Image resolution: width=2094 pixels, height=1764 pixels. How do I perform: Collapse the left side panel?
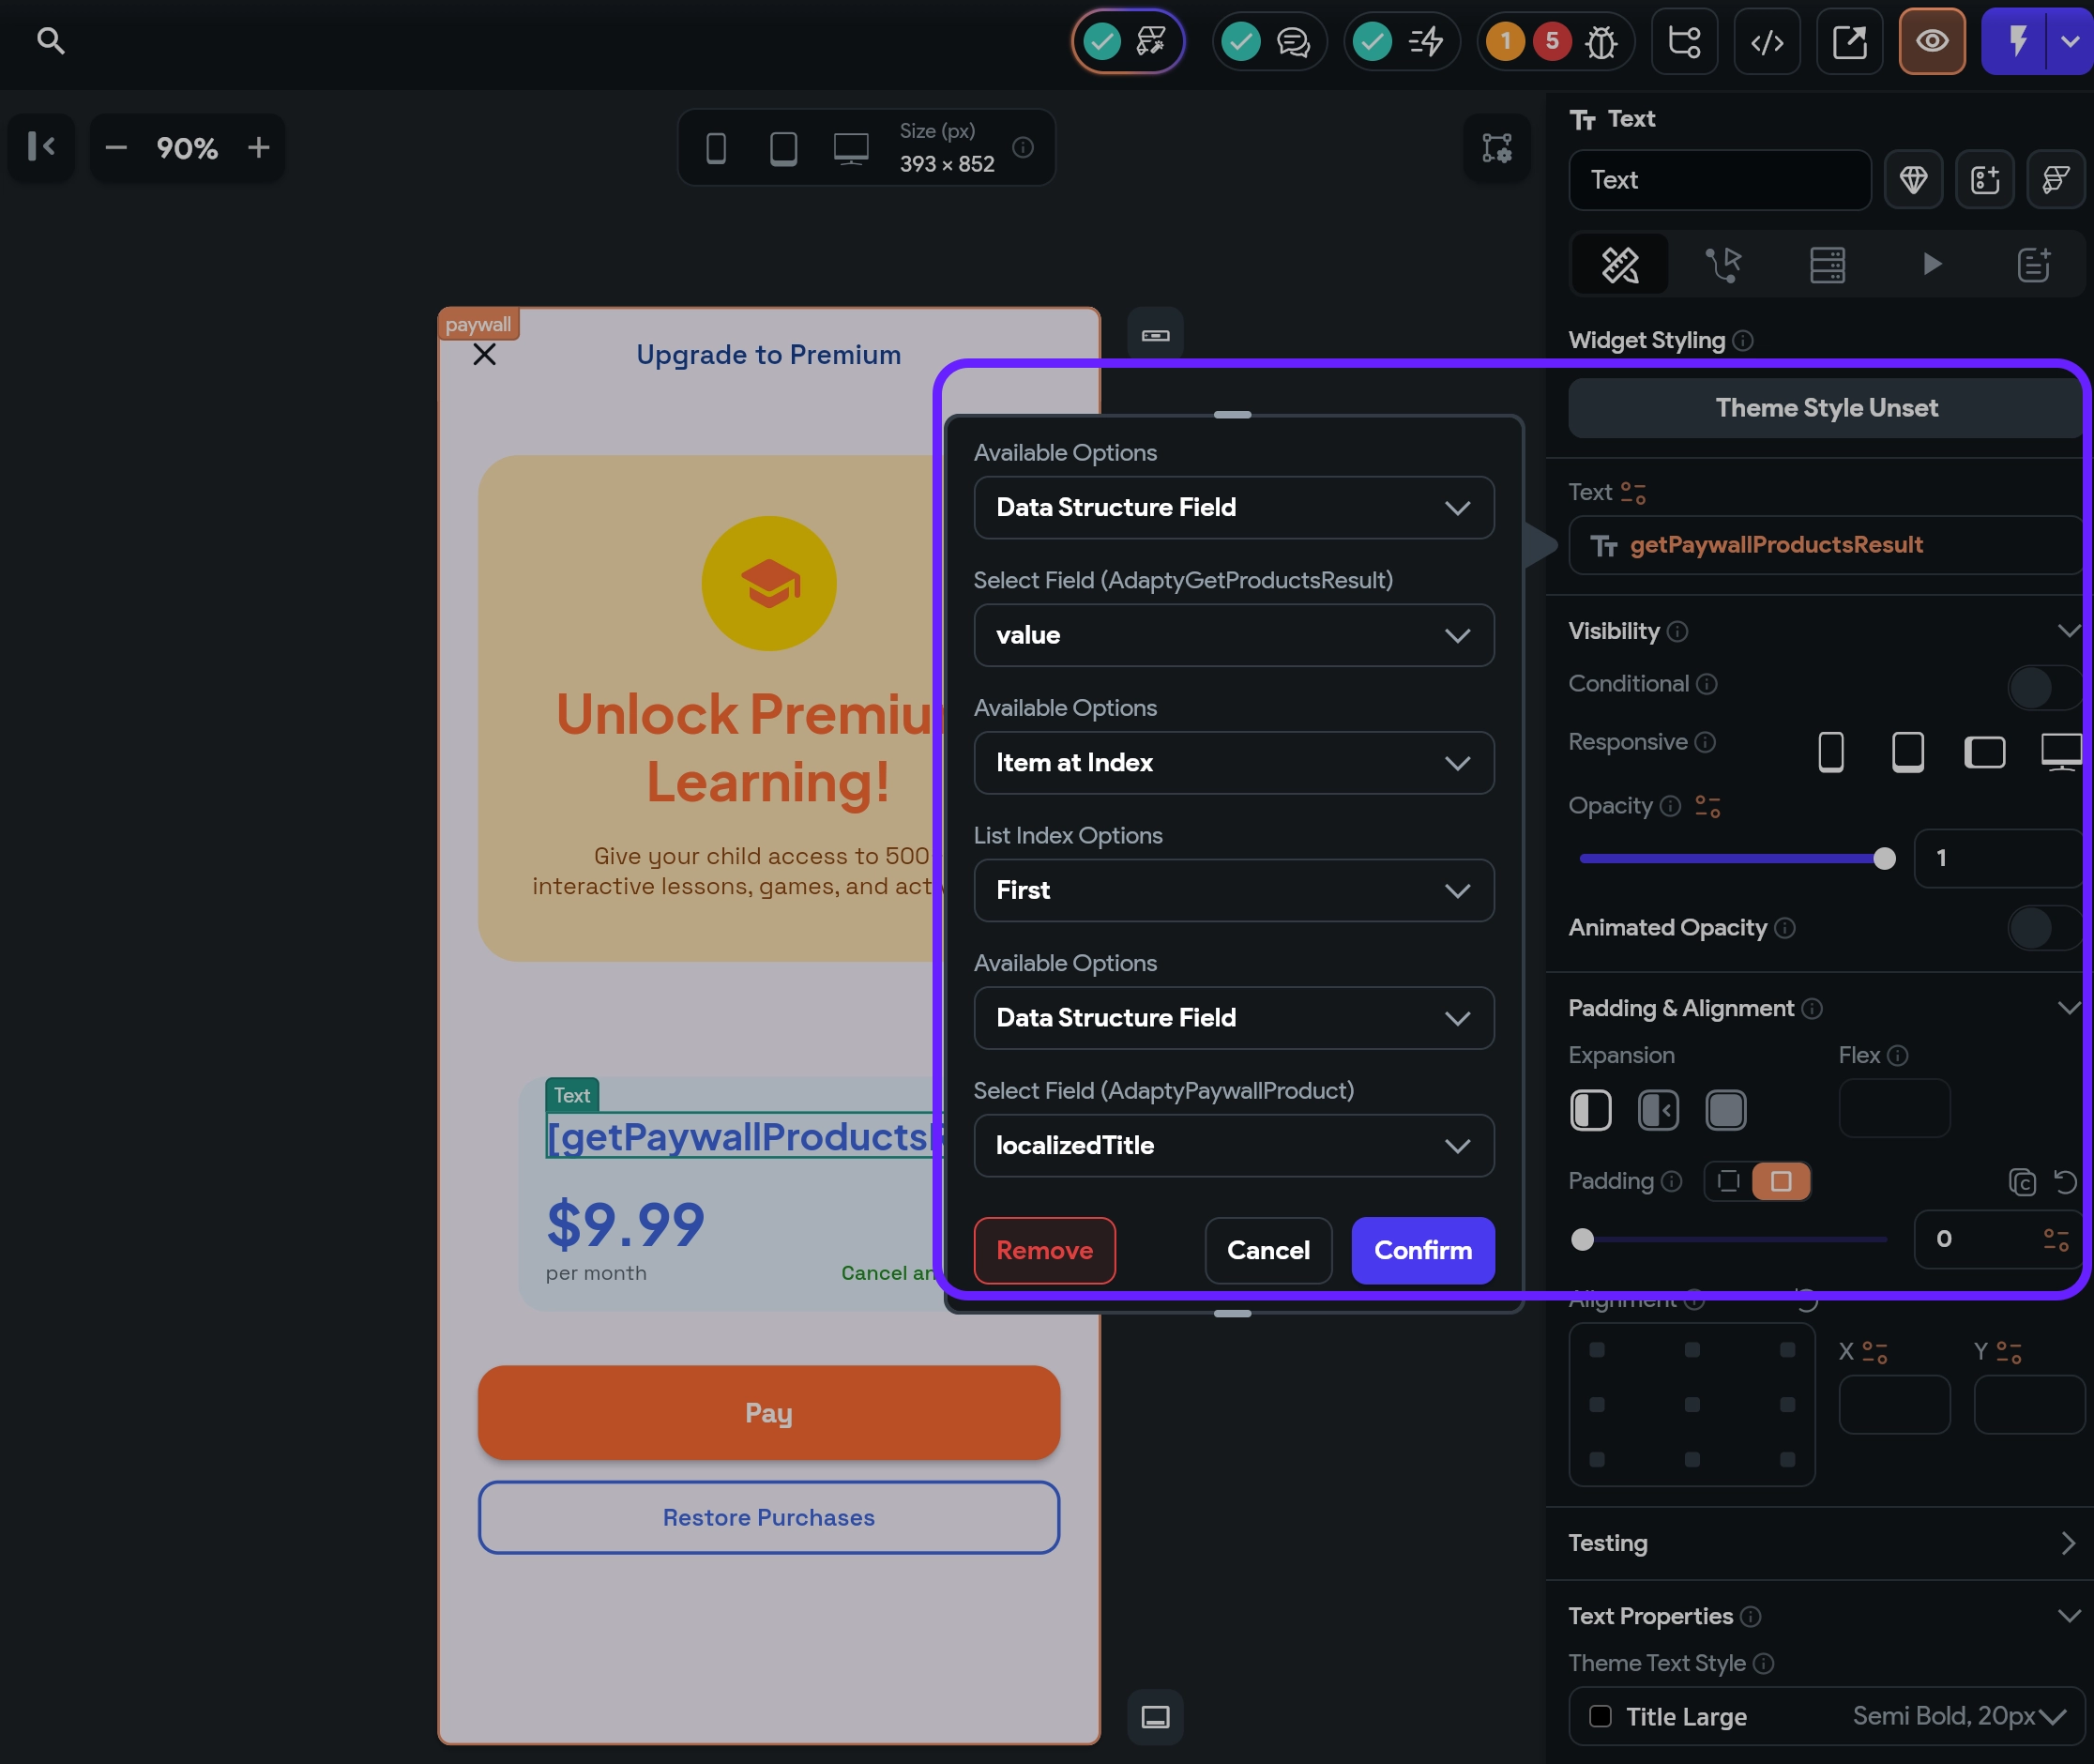coord(41,147)
